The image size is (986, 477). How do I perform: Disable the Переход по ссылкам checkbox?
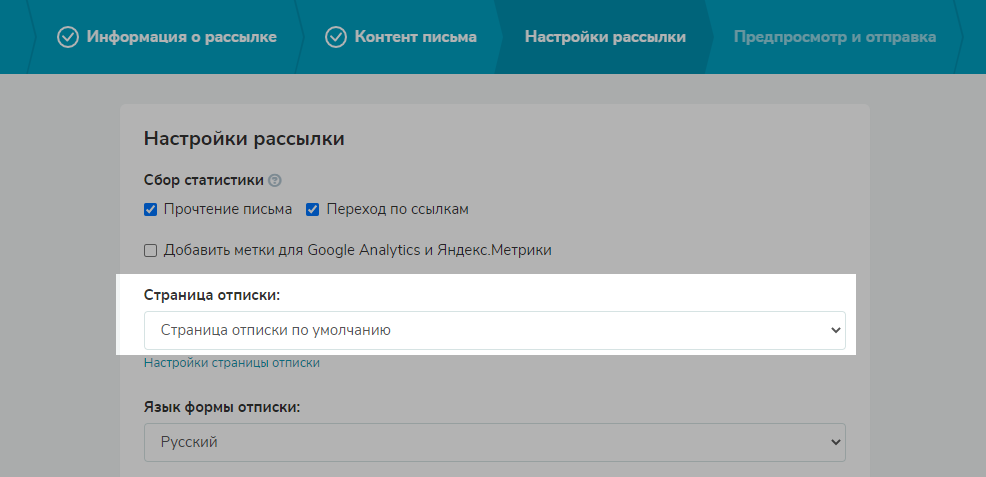point(313,210)
